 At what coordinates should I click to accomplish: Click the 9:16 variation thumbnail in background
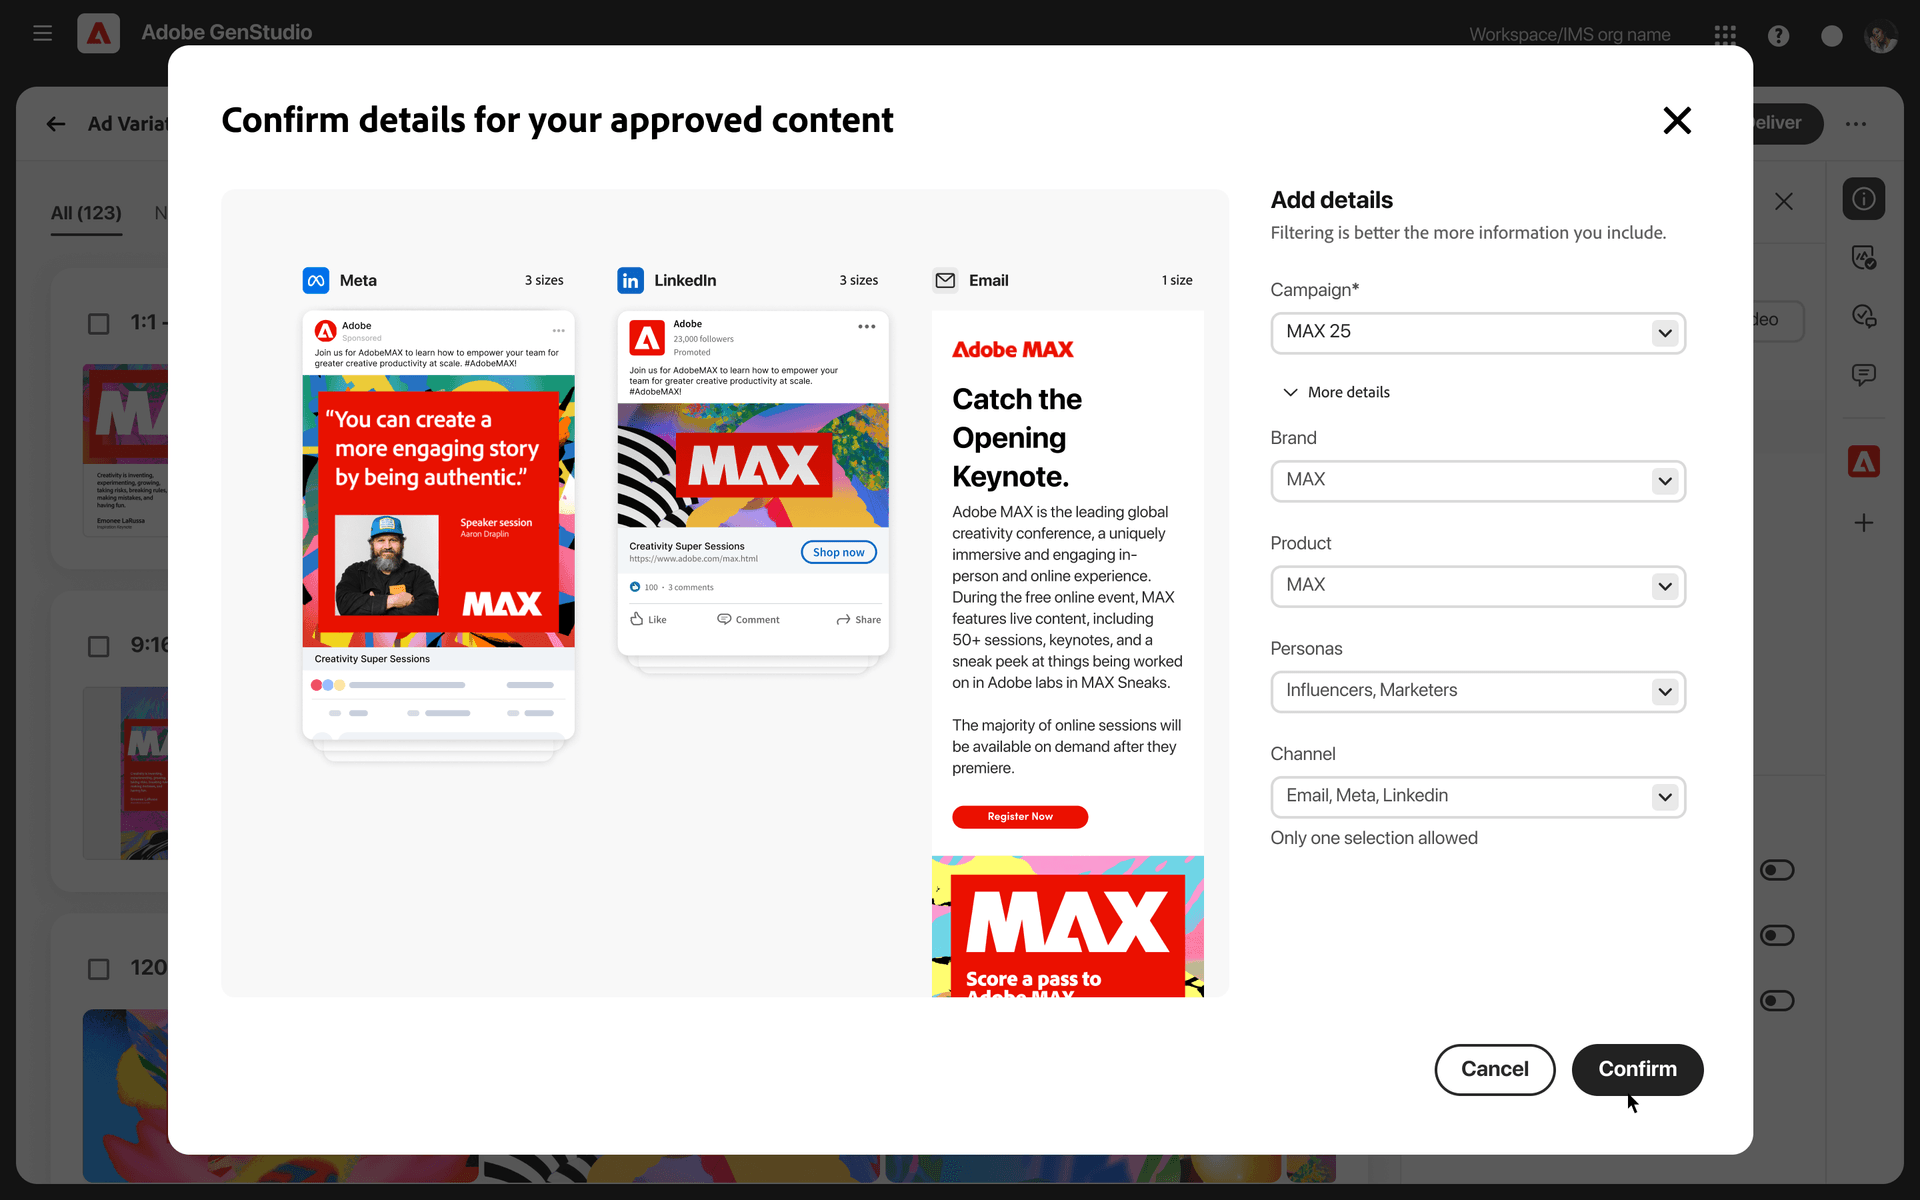(x=125, y=773)
